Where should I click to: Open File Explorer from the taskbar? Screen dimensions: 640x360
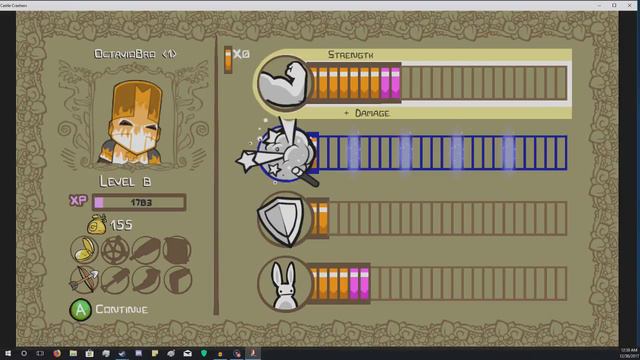(x=73, y=353)
